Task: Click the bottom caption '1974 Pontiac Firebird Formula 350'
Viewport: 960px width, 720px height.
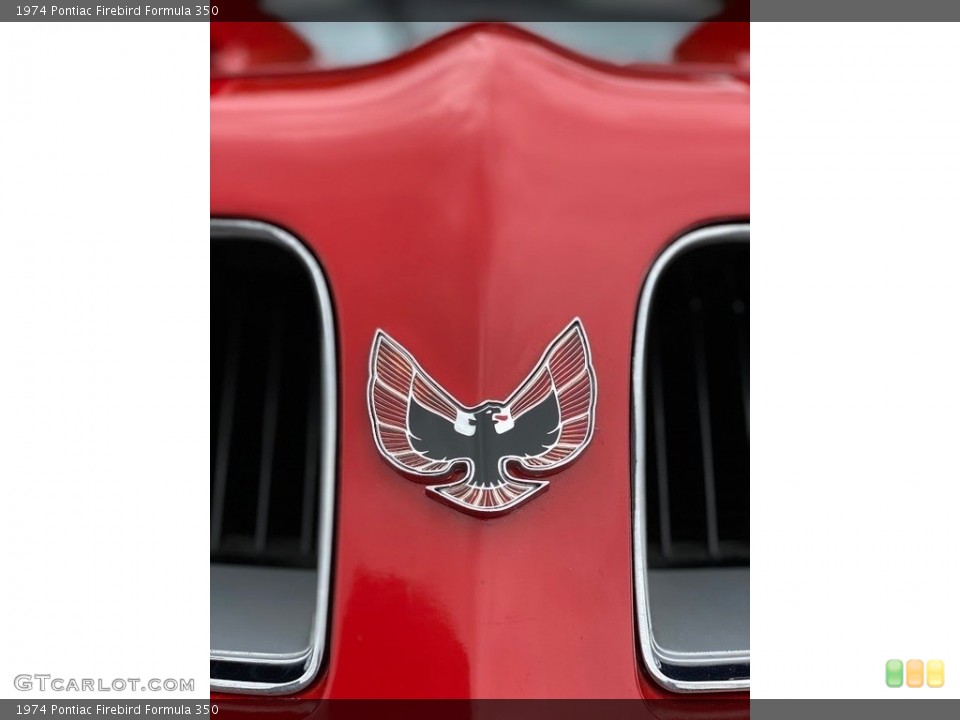Action: click(117, 710)
